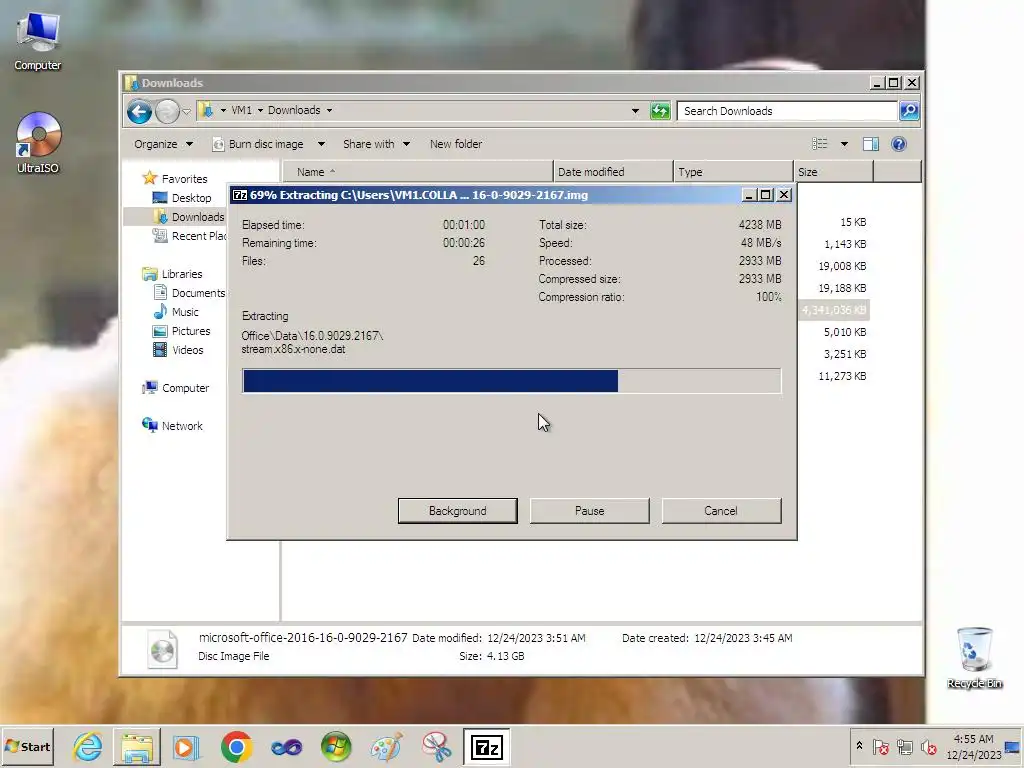Click the Action Center flag tray icon
Viewport: 1024px width, 768px height.
coord(880,746)
